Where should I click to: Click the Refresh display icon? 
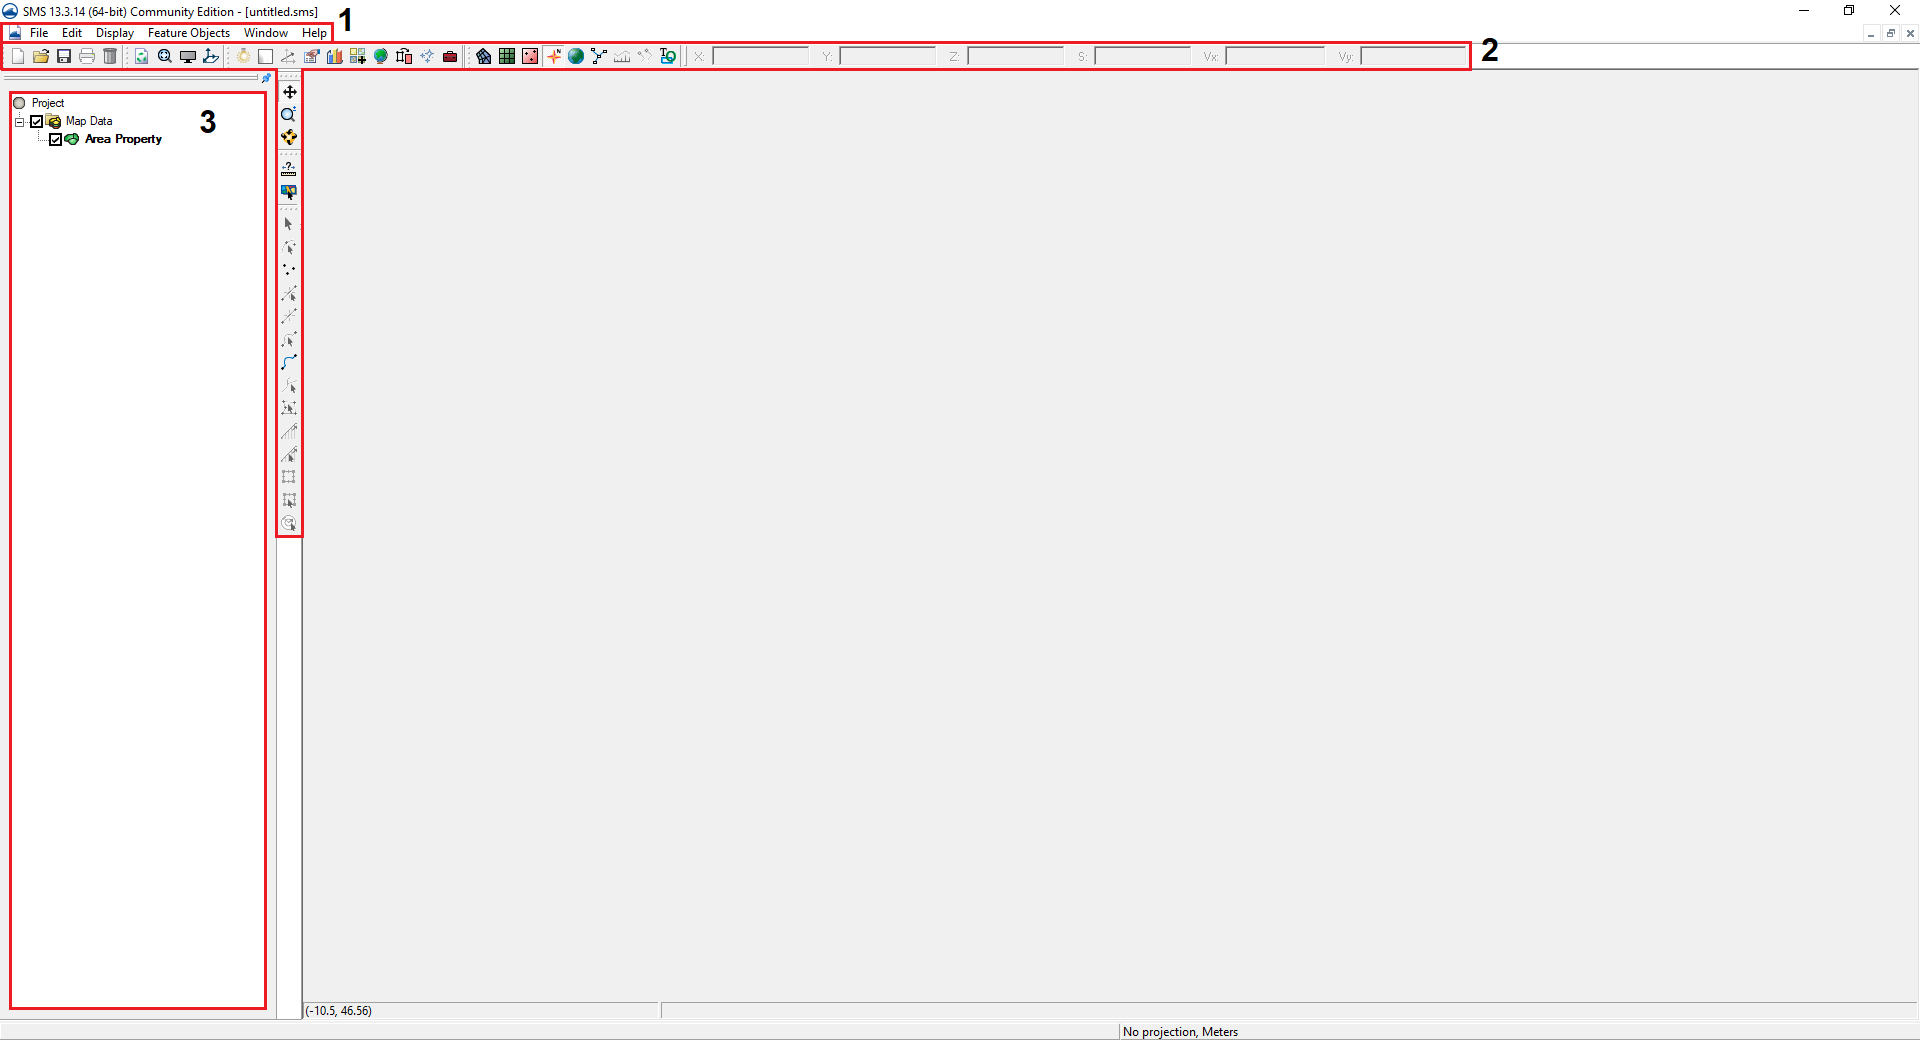click(x=142, y=57)
